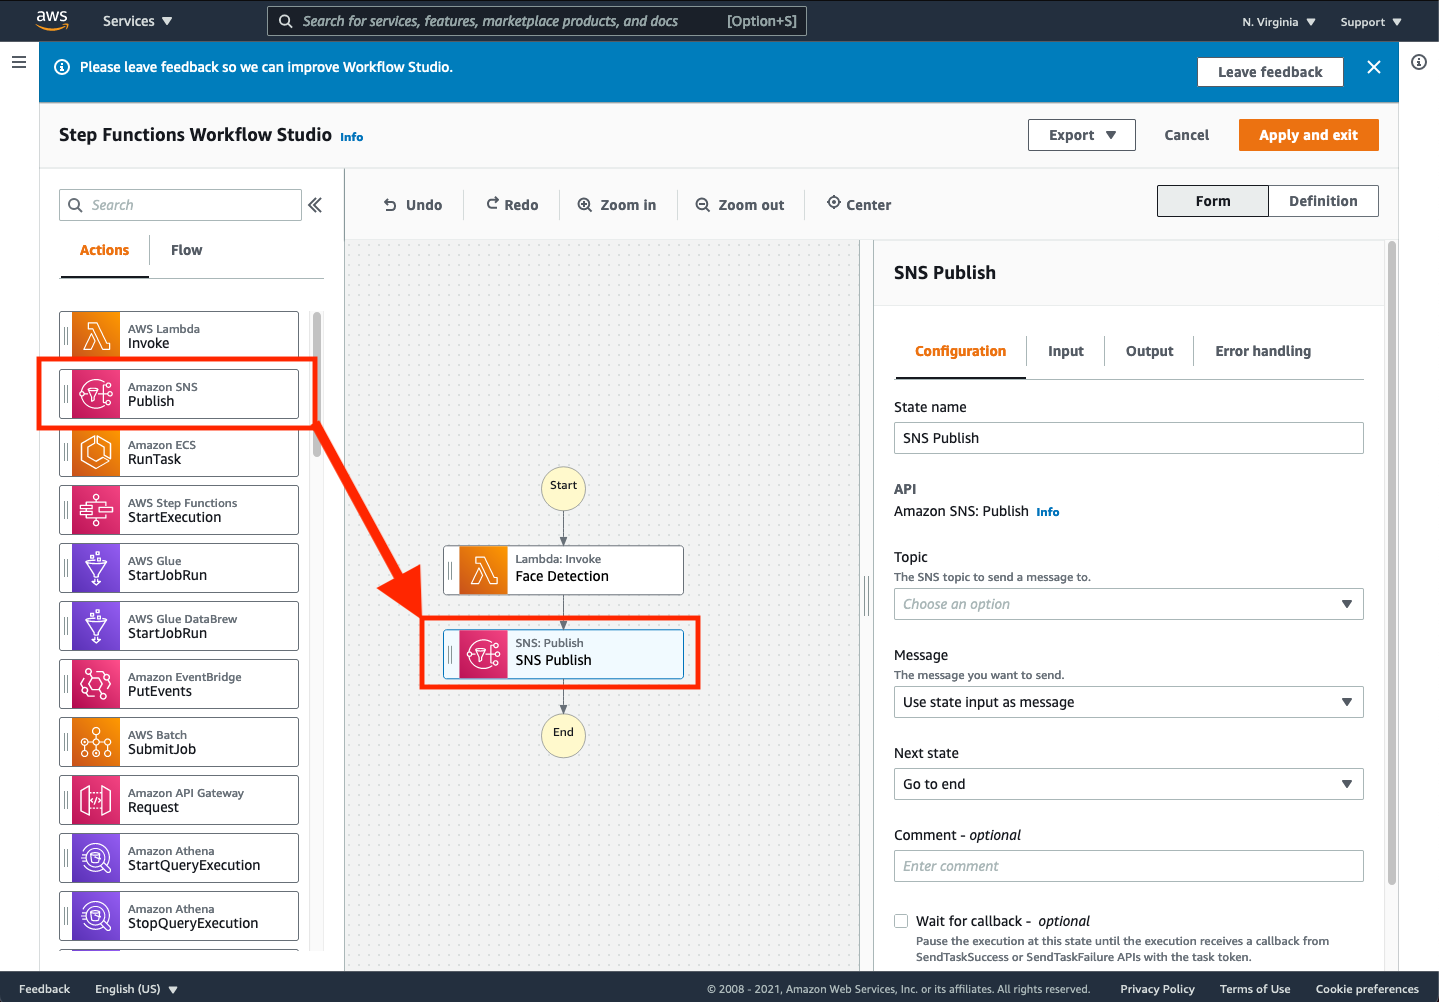Screen dimensions: 1439x1002
Task: Open the hamburger navigation menu
Action: coord(18,62)
